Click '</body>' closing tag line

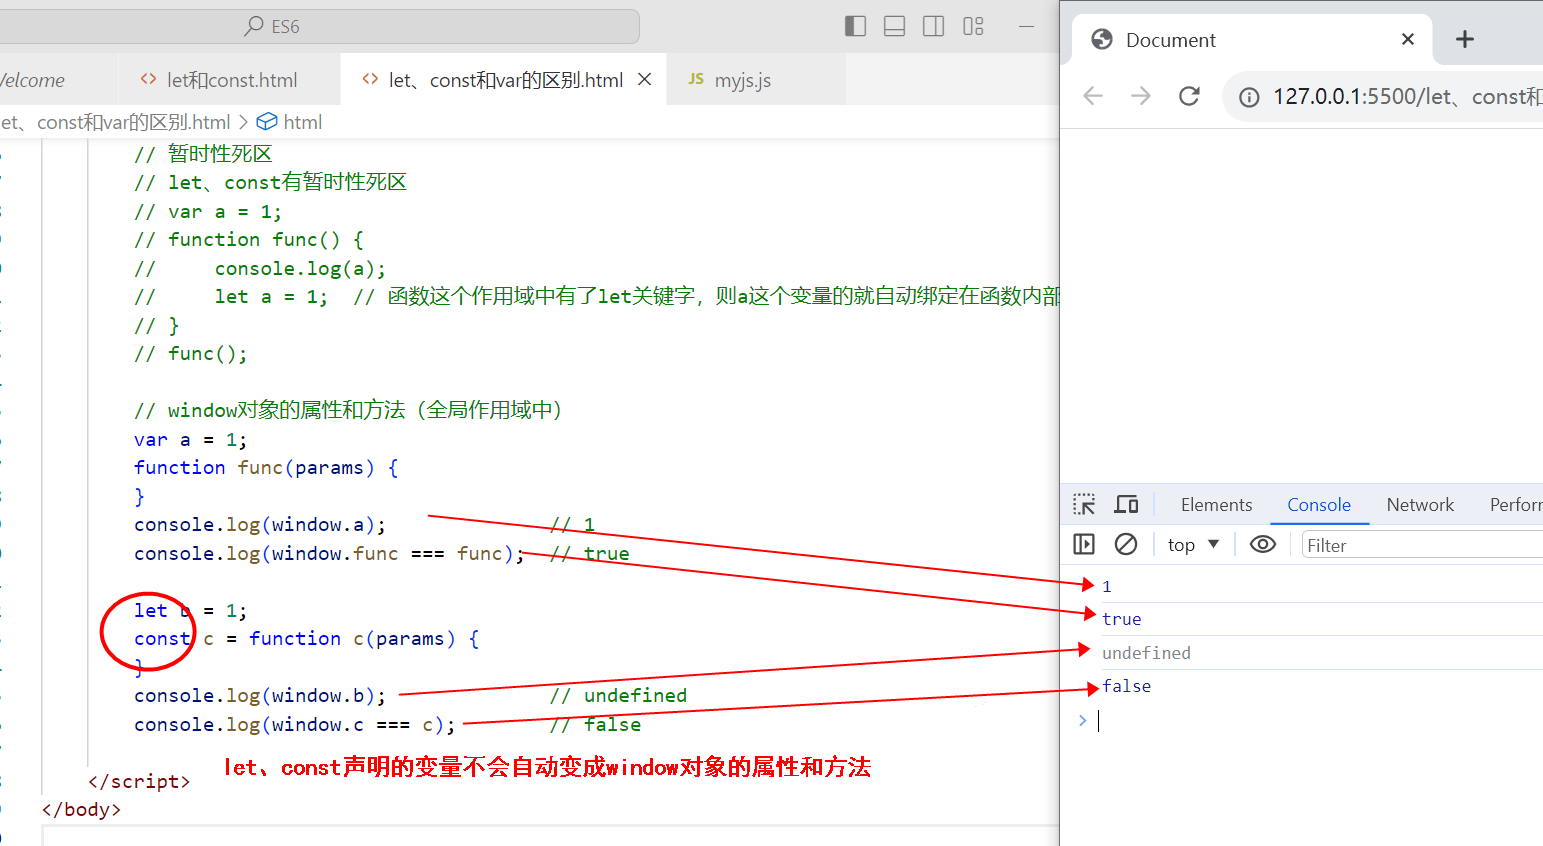(x=82, y=809)
